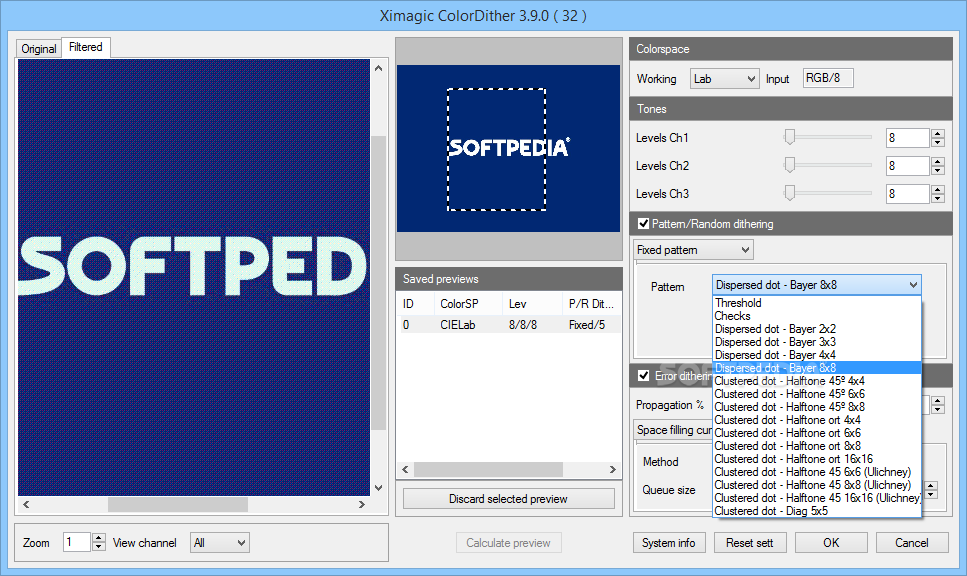This screenshot has height=576, width=967.
Task: Switch to the Filtered tab
Action: pyautogui.click(x=86, y=47)
